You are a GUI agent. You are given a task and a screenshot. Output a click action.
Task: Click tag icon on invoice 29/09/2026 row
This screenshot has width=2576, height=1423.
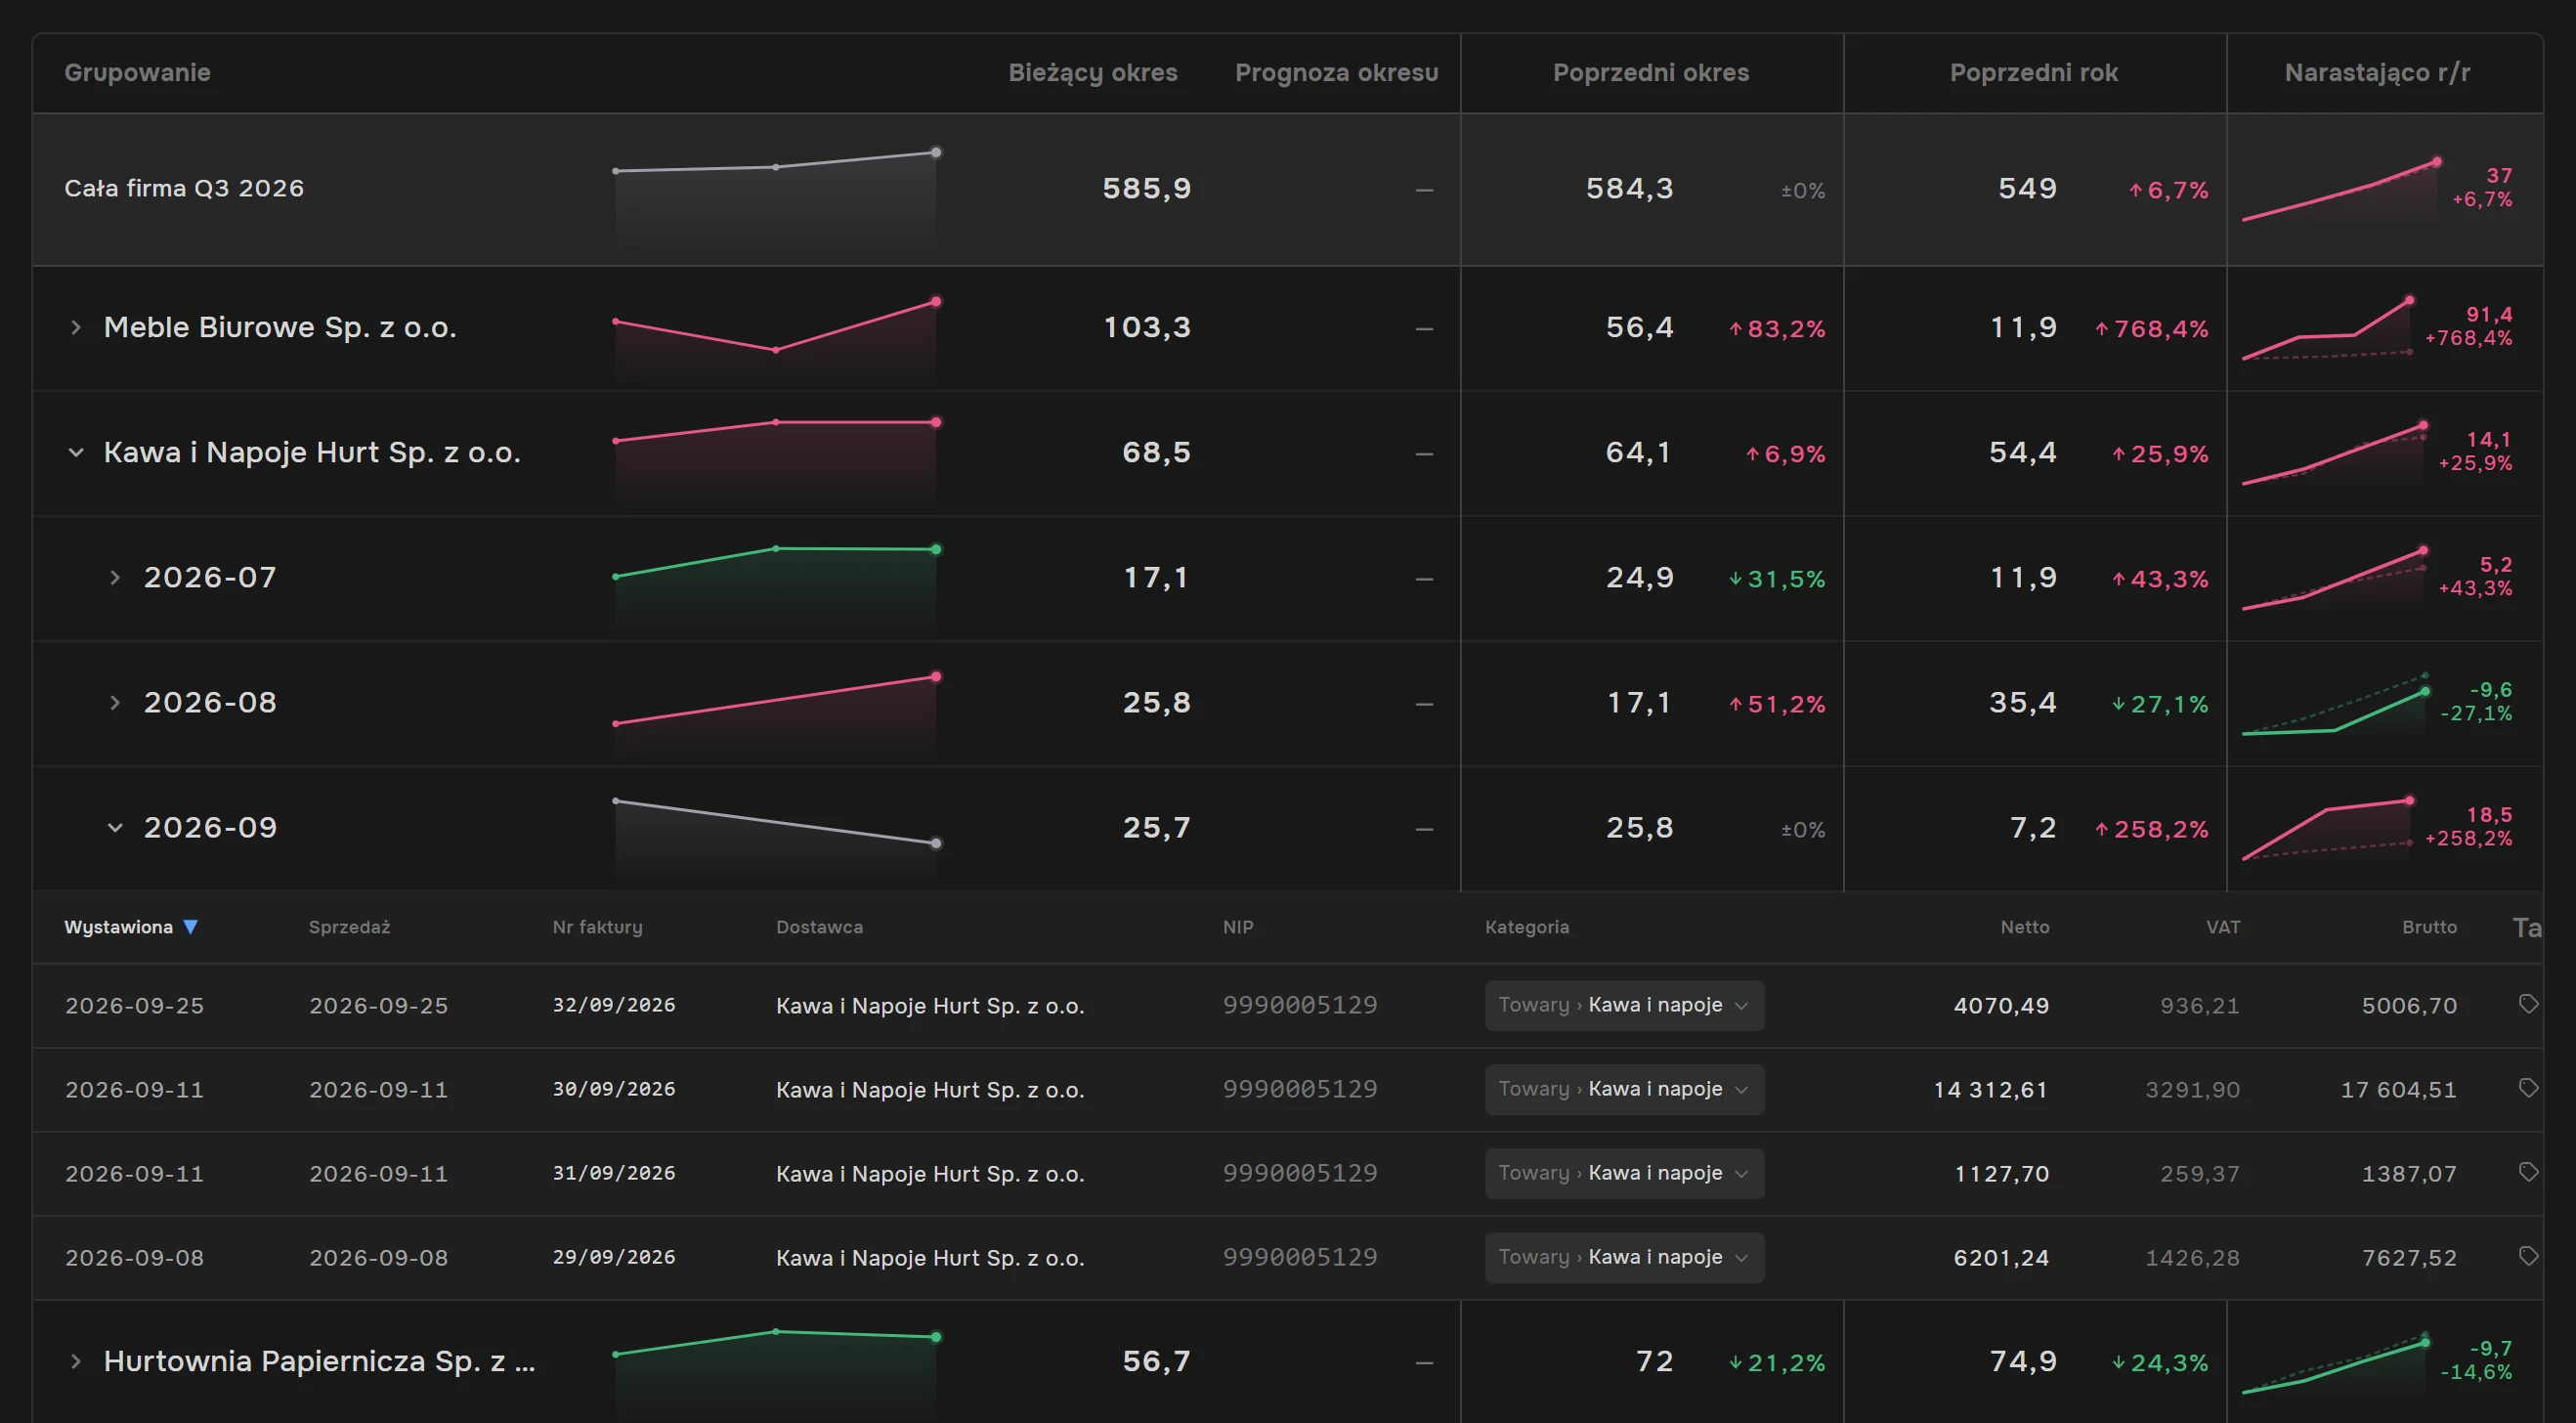tap(2528, 1256)
